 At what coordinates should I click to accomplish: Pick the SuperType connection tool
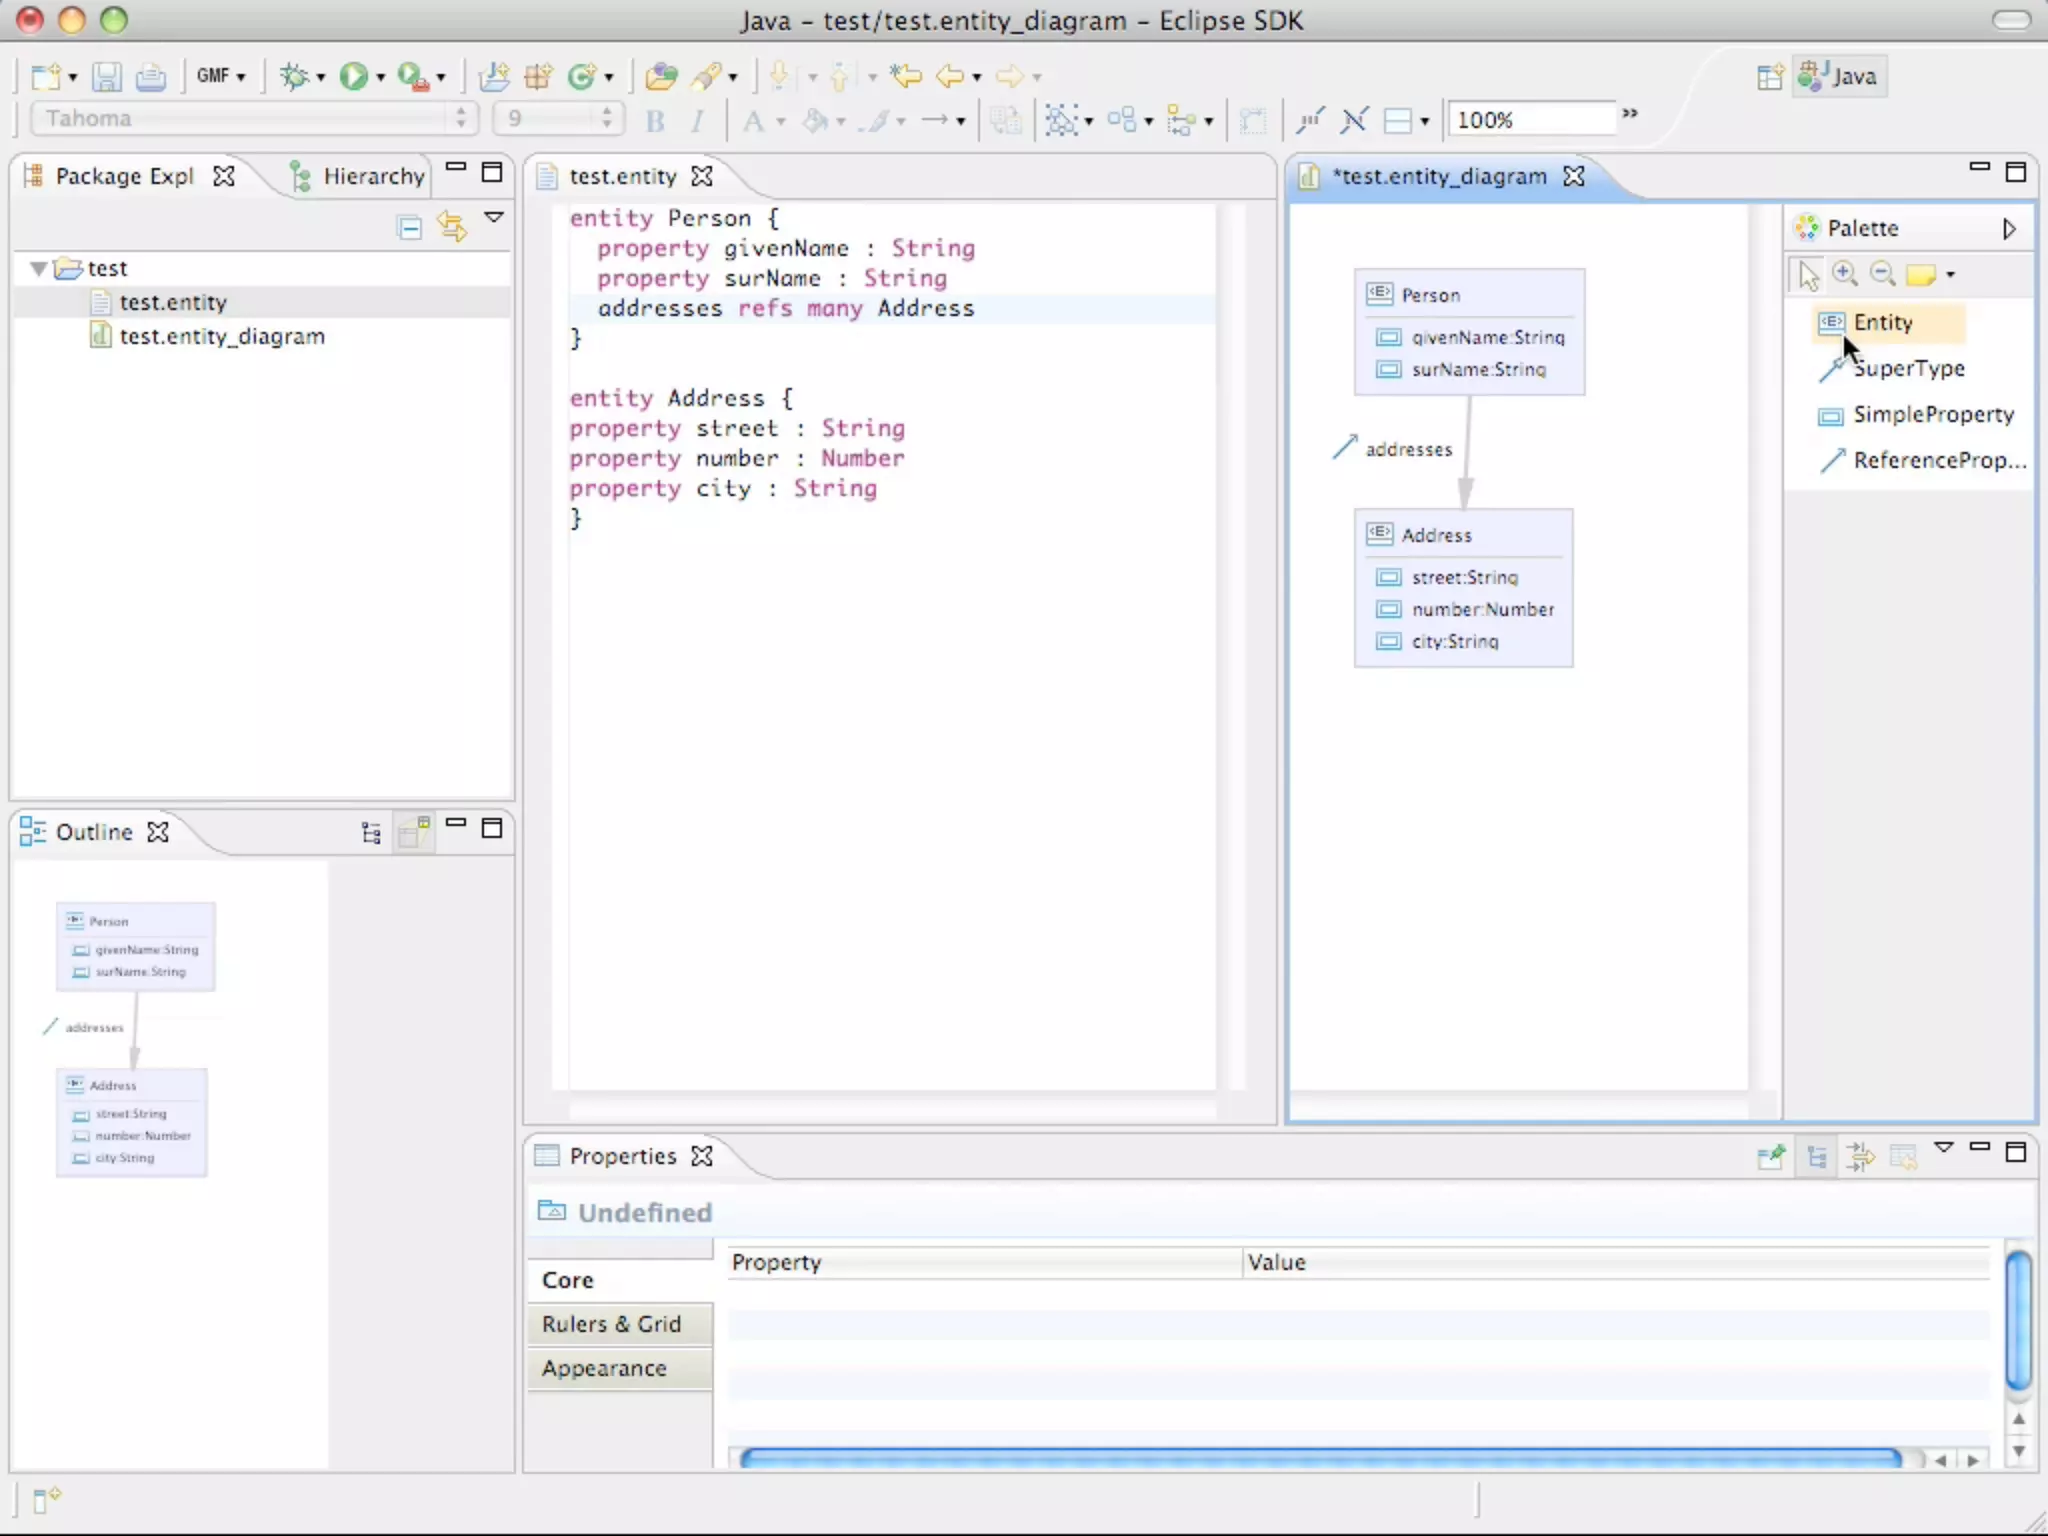(x=1907, y=368)
